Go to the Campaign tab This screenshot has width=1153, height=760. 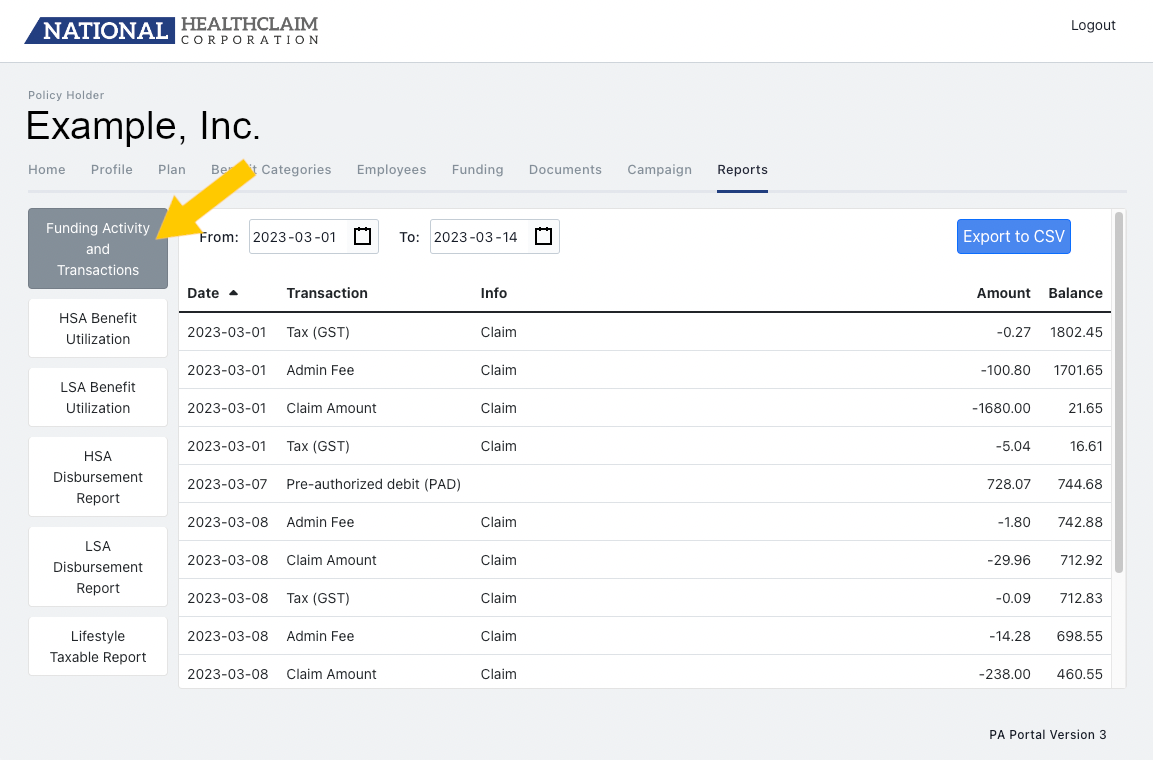coord(659,170)
